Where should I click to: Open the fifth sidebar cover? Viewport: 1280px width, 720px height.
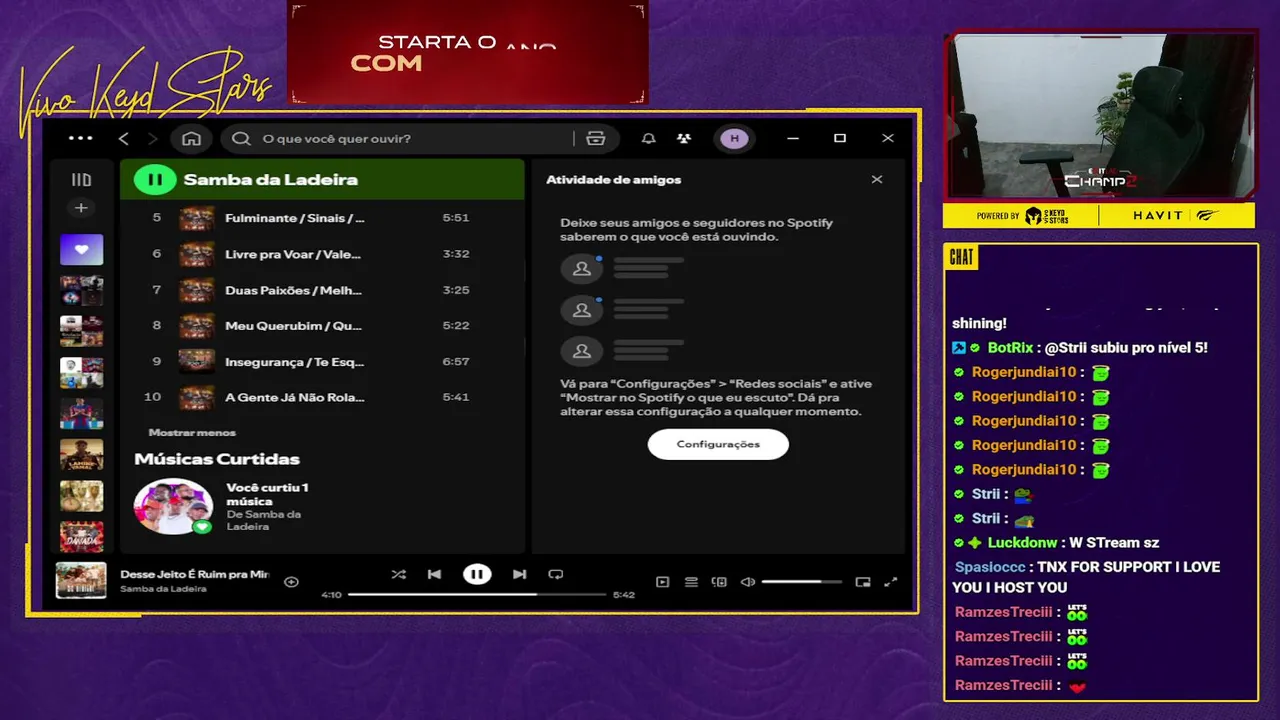click(x=81, y=413)
